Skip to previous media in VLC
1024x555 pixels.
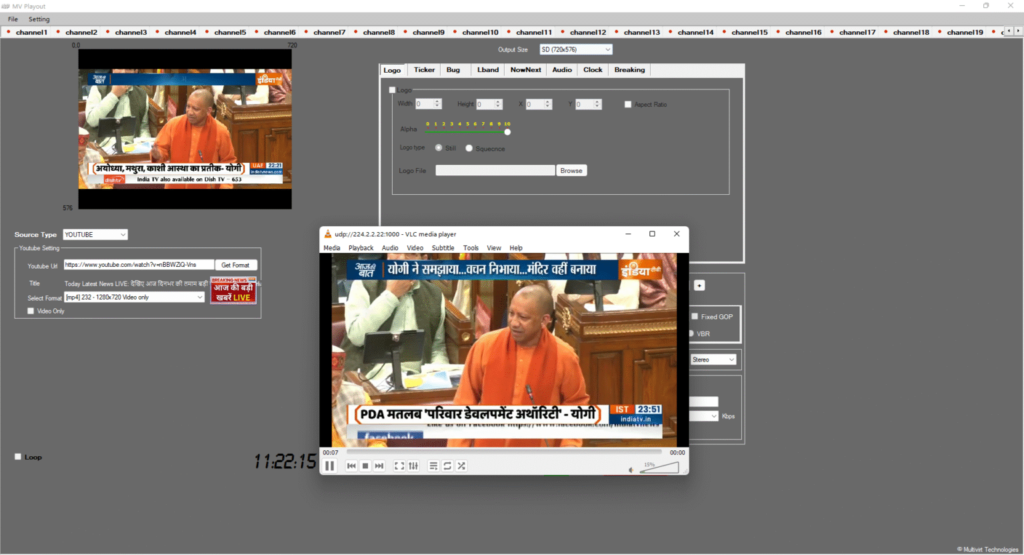[x=352, y=466]
